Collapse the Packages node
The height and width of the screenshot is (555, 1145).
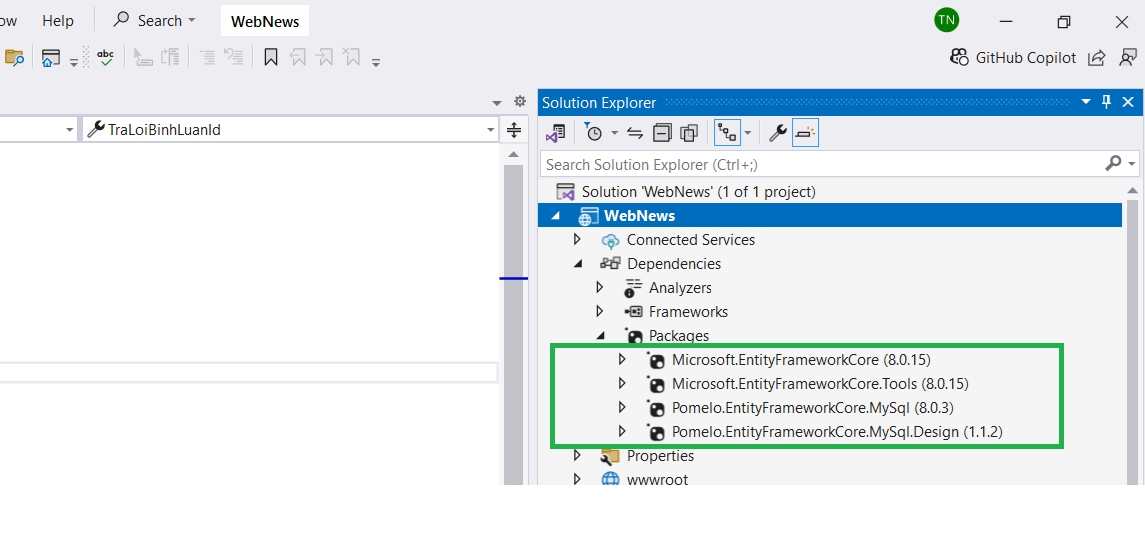600,336
